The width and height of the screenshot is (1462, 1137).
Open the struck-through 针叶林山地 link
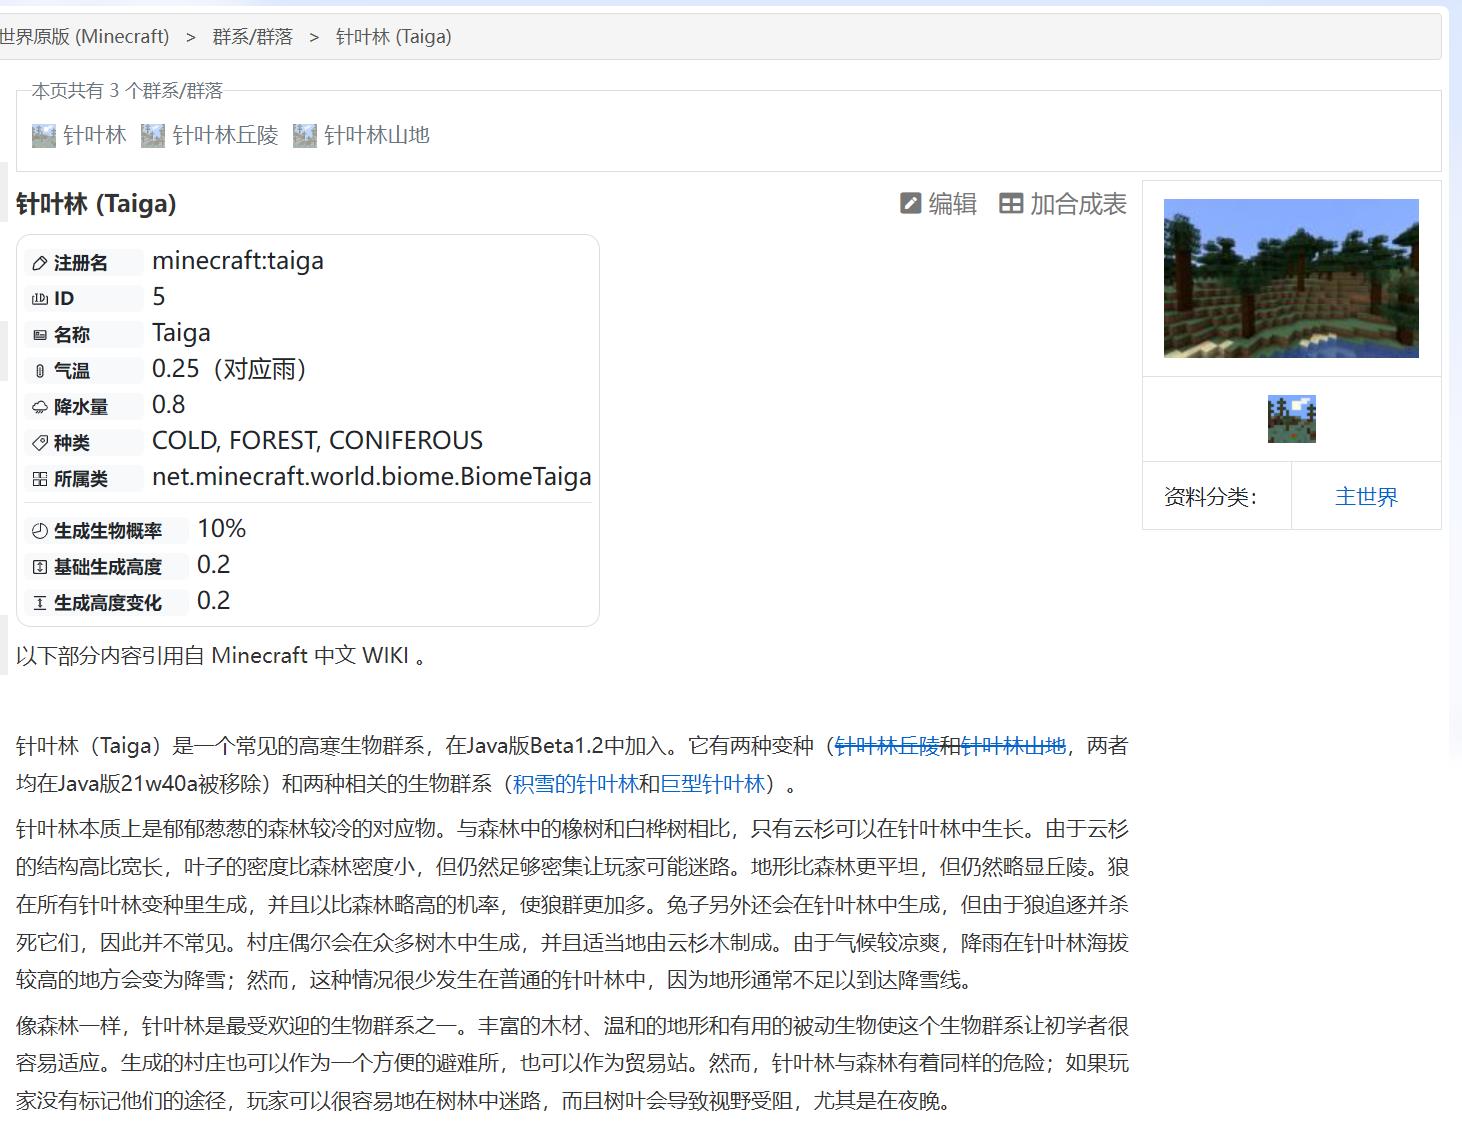[1013, 746]
